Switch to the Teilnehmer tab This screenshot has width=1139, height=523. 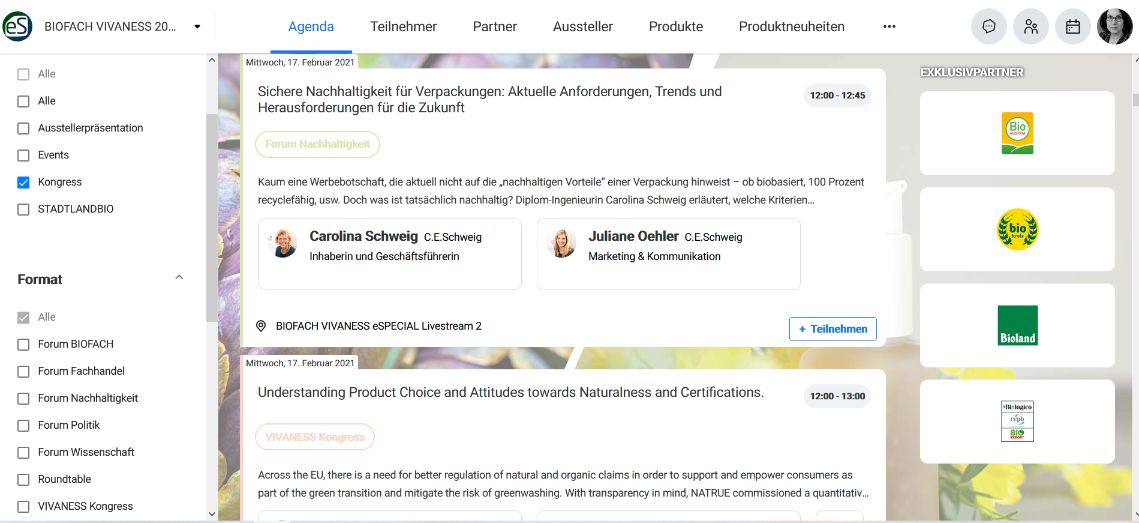point(403,27)
